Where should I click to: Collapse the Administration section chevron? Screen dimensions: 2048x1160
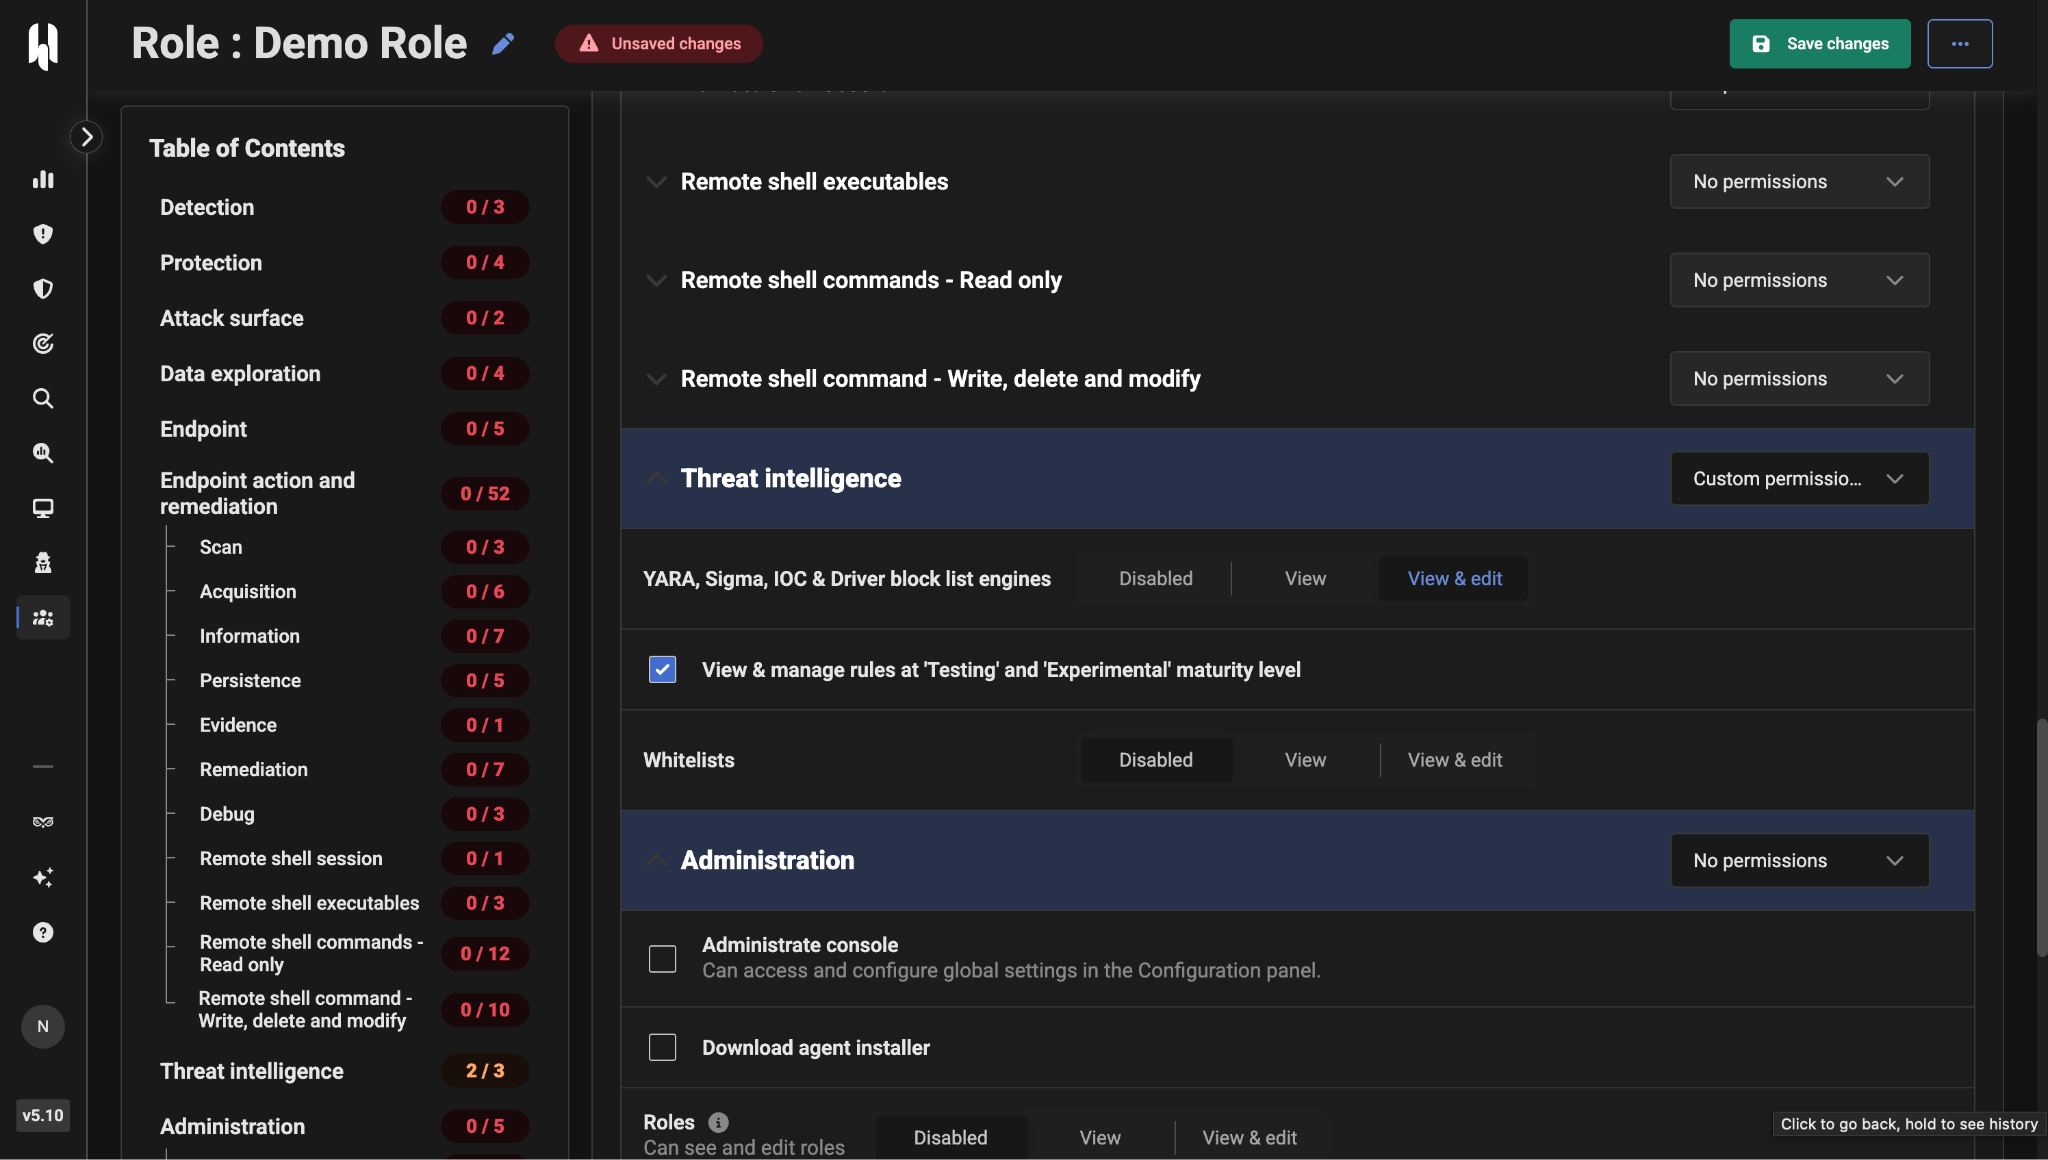pos(656,860)
